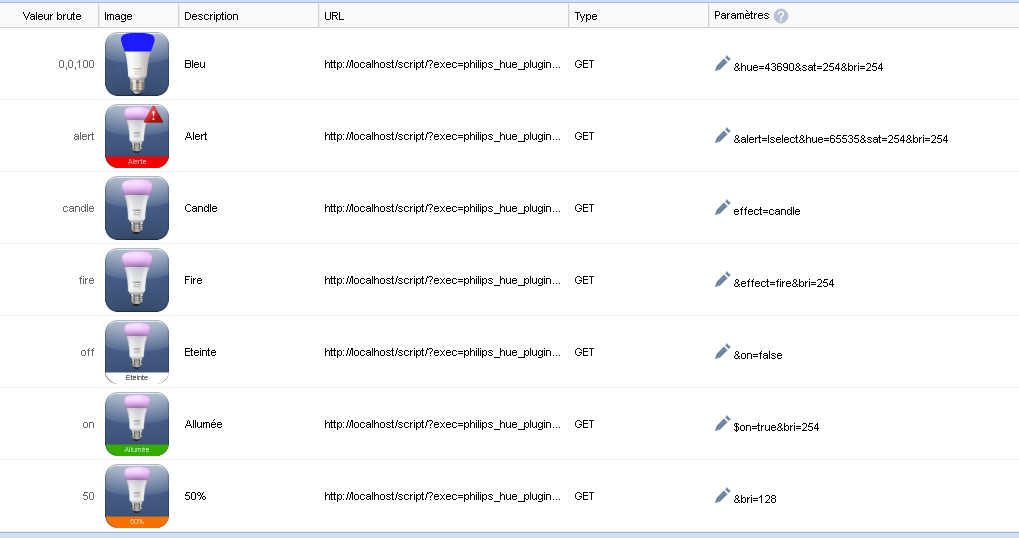Click GET type in Fire row
The width and height of the screenshot is (1019, 538).
[584, 281]
